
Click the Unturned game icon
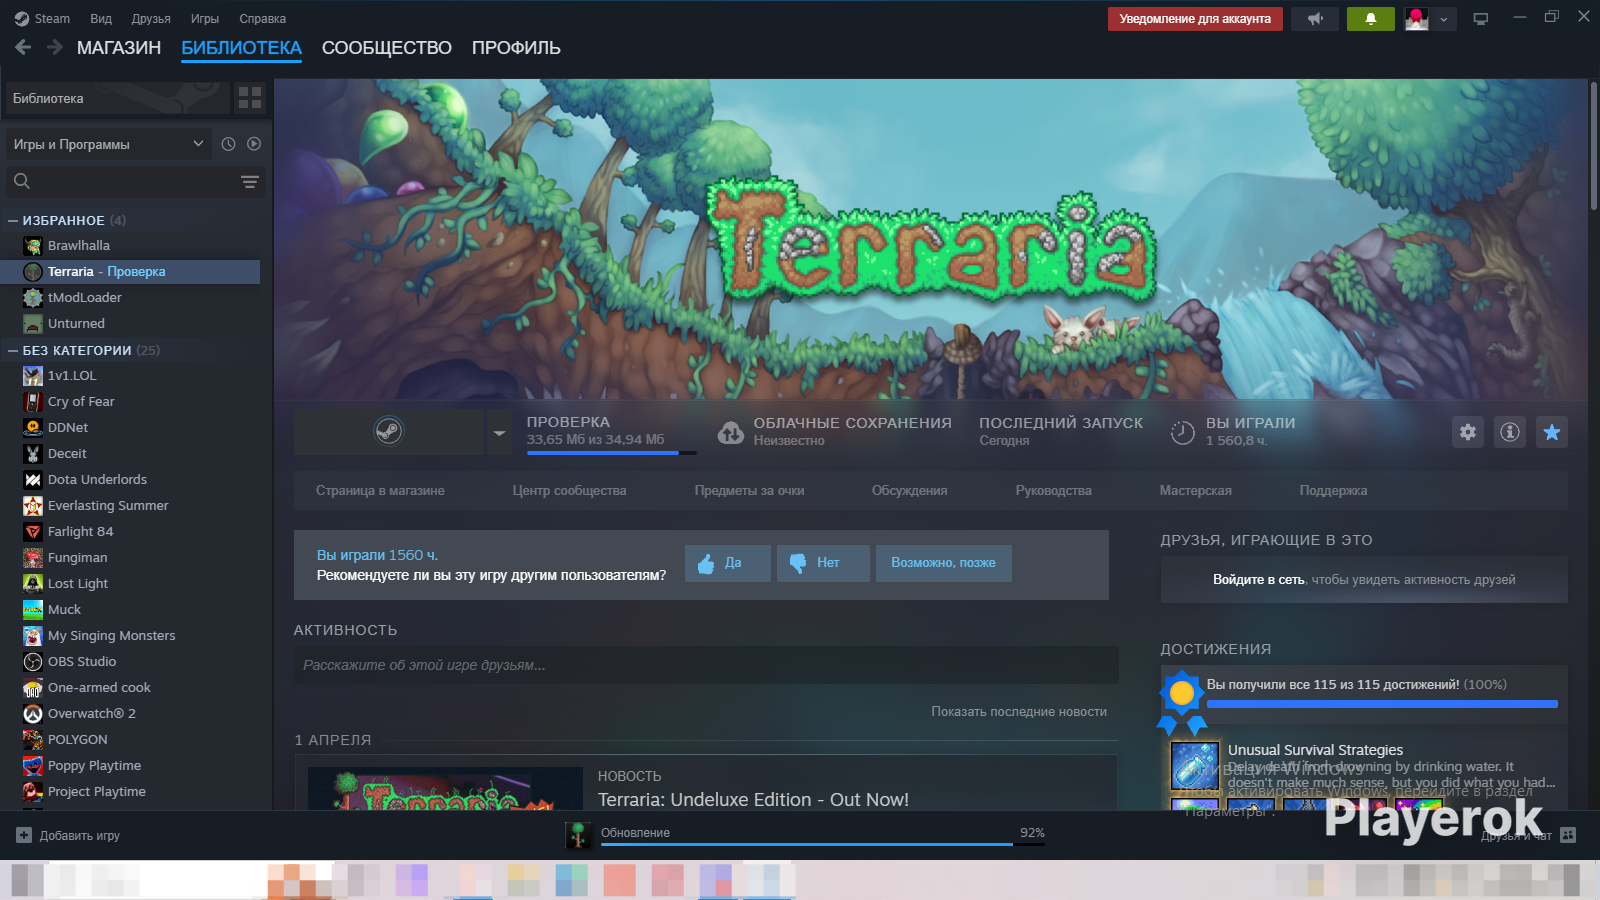tap(33, 324)
